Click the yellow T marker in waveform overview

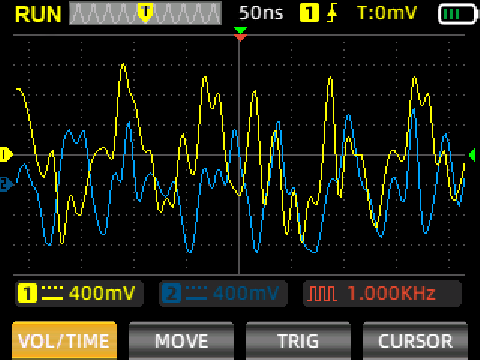145,13
